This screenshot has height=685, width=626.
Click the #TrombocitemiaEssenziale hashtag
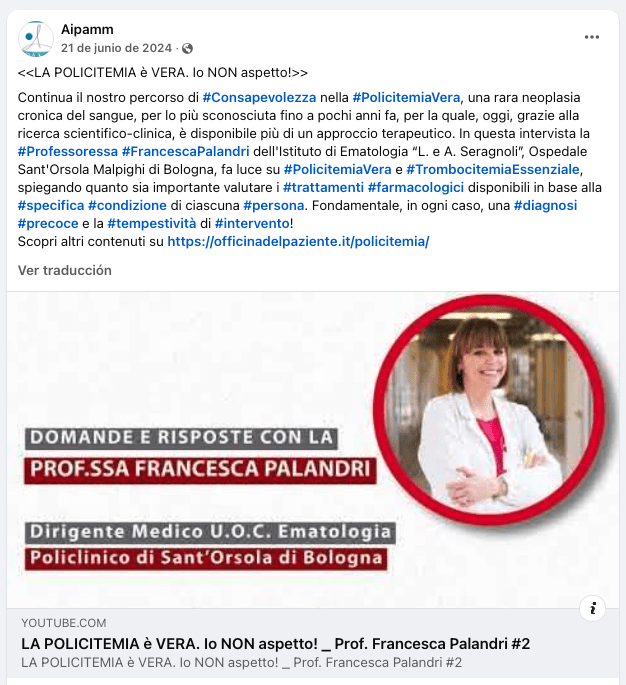[x=493, y=170]
